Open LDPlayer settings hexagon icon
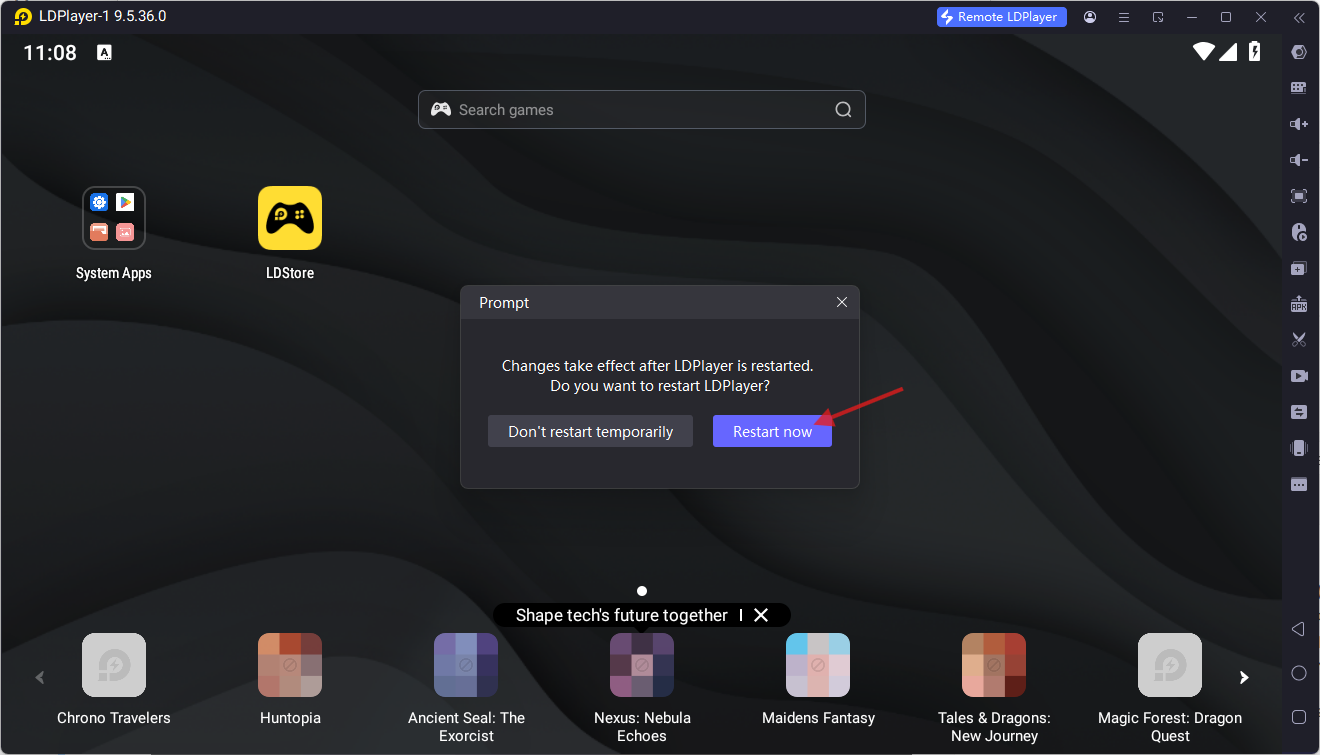Screen dimensions: 1320x755 (x=1299, y=52)
